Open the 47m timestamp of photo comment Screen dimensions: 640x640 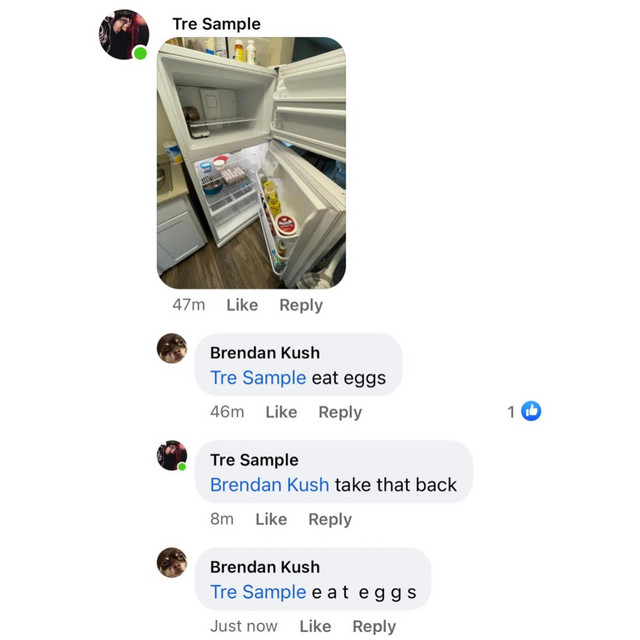(x=189, y=305)
